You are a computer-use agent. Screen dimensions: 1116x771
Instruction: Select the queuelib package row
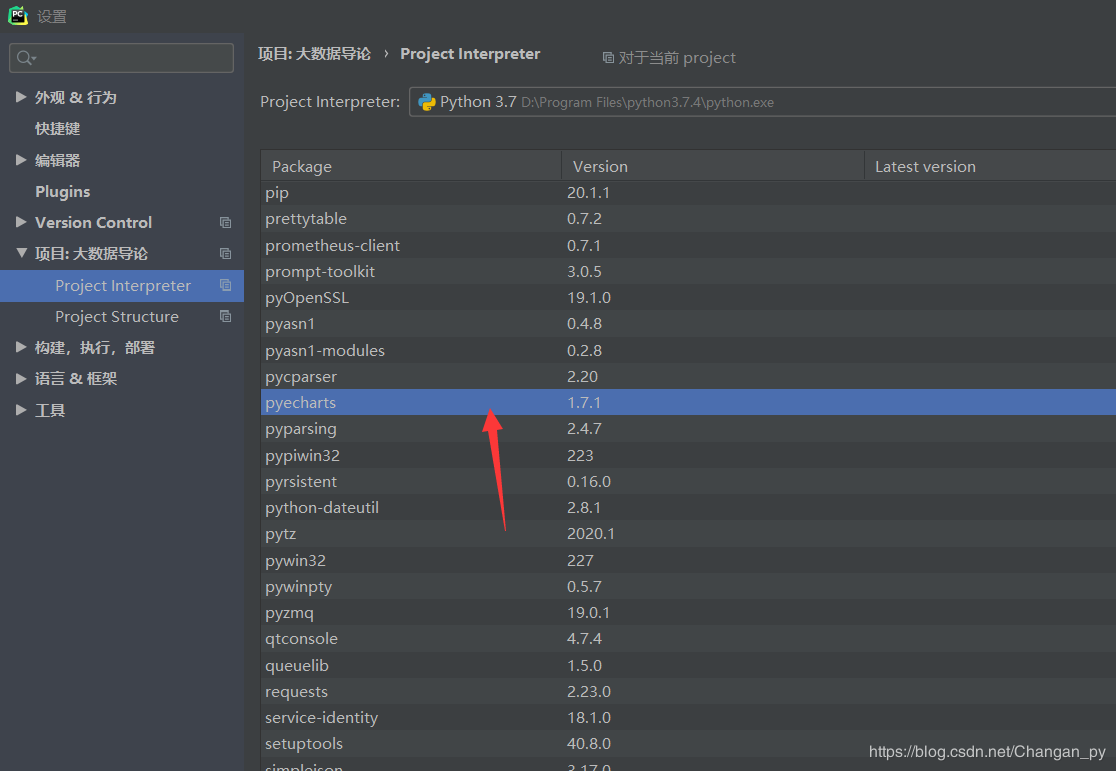click(688, 666)
